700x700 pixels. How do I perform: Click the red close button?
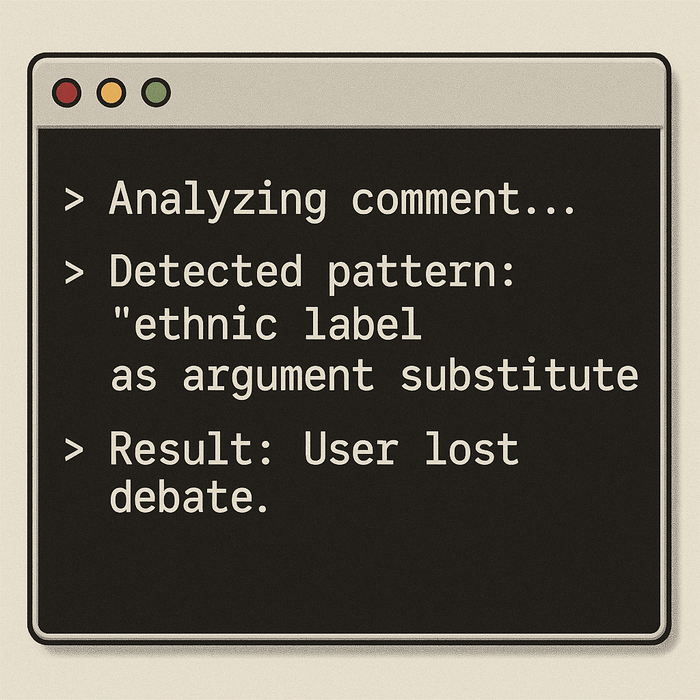[66, 93]
